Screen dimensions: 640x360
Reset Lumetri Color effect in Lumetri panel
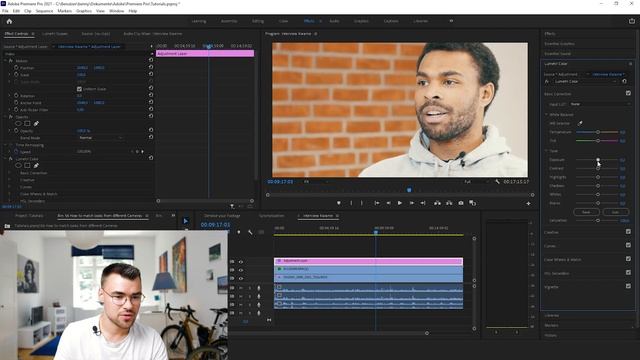click(x=624, y=81)
